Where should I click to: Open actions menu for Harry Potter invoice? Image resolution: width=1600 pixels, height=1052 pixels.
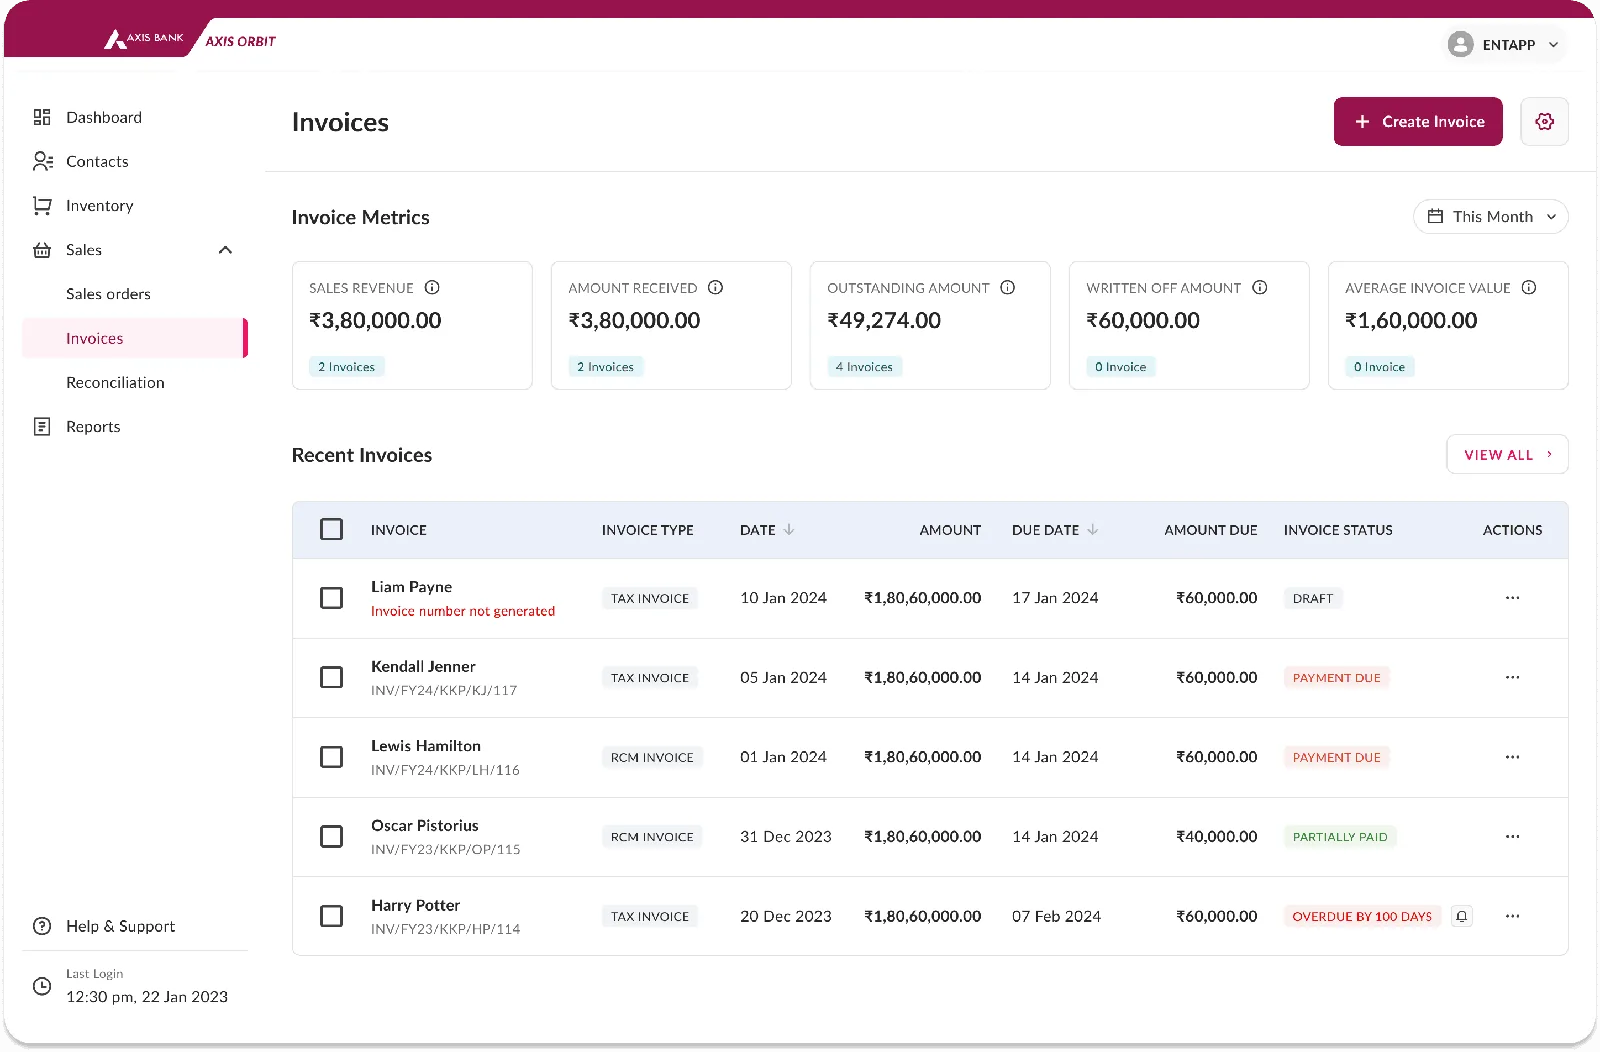click(x=1512, y=916)
